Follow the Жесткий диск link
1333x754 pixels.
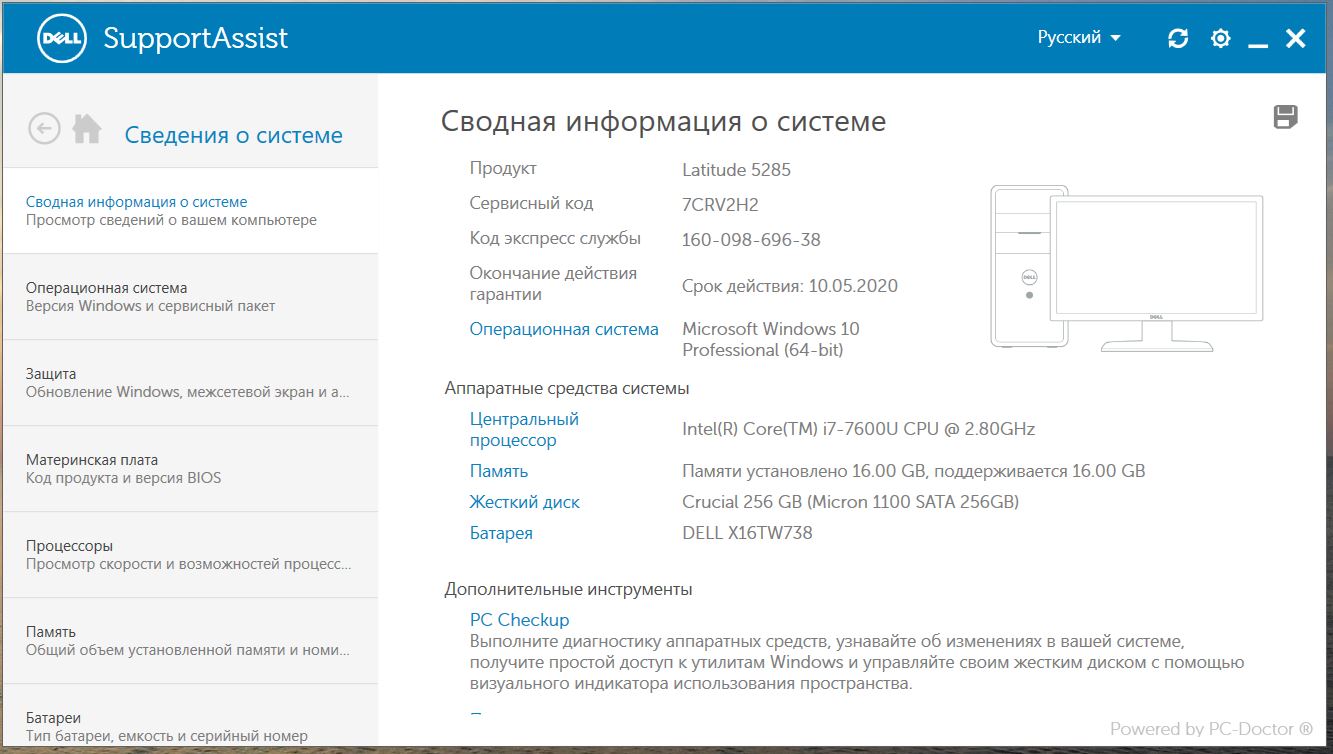pos(525,502)
